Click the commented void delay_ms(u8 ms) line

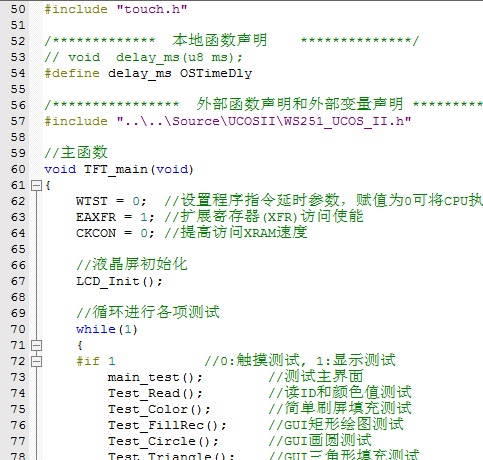point(143,57)
